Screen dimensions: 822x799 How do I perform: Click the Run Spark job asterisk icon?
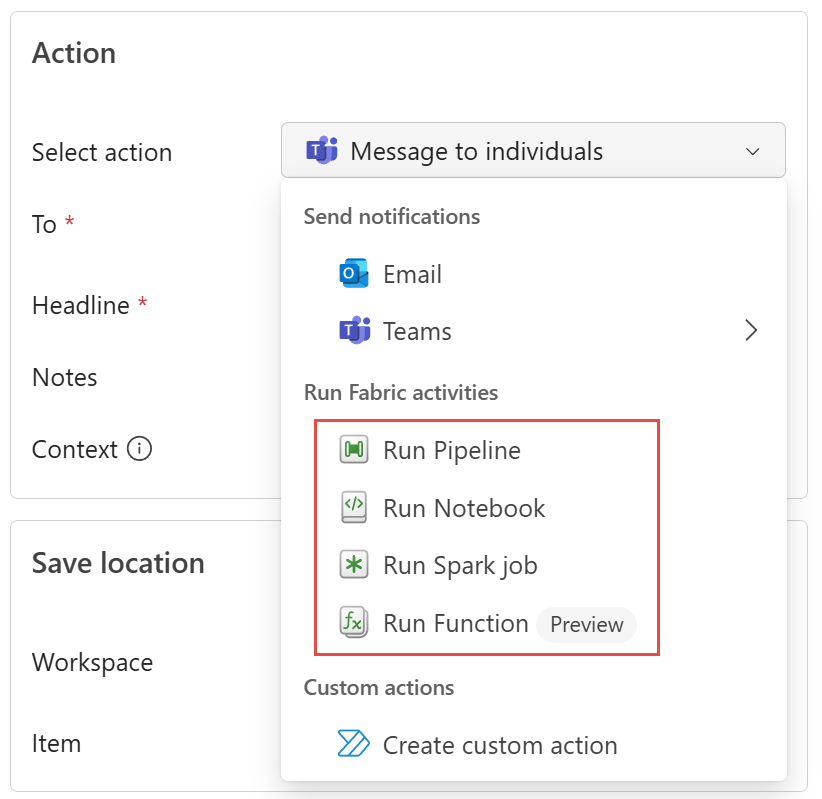pyautogui.click(x=354, y=565)
